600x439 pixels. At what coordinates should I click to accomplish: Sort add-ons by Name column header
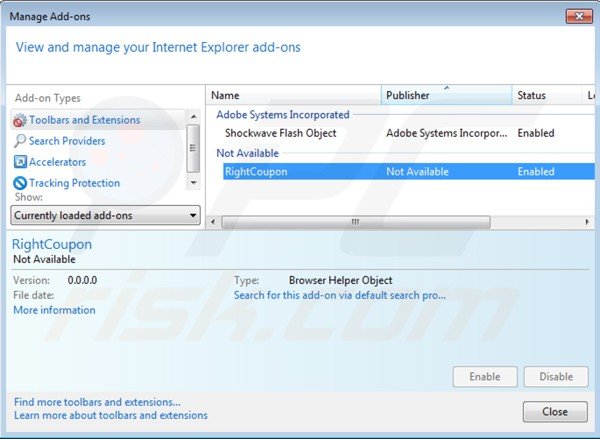(294, 95)
